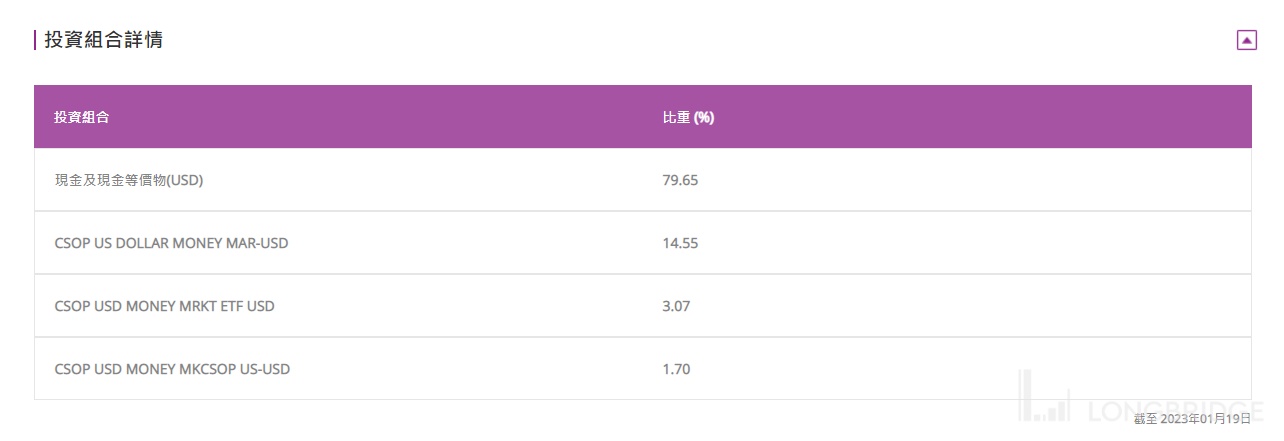The image size is (1284, 441).
Task: Click the 截至 label before the date
Action: tap(1144, 419)
